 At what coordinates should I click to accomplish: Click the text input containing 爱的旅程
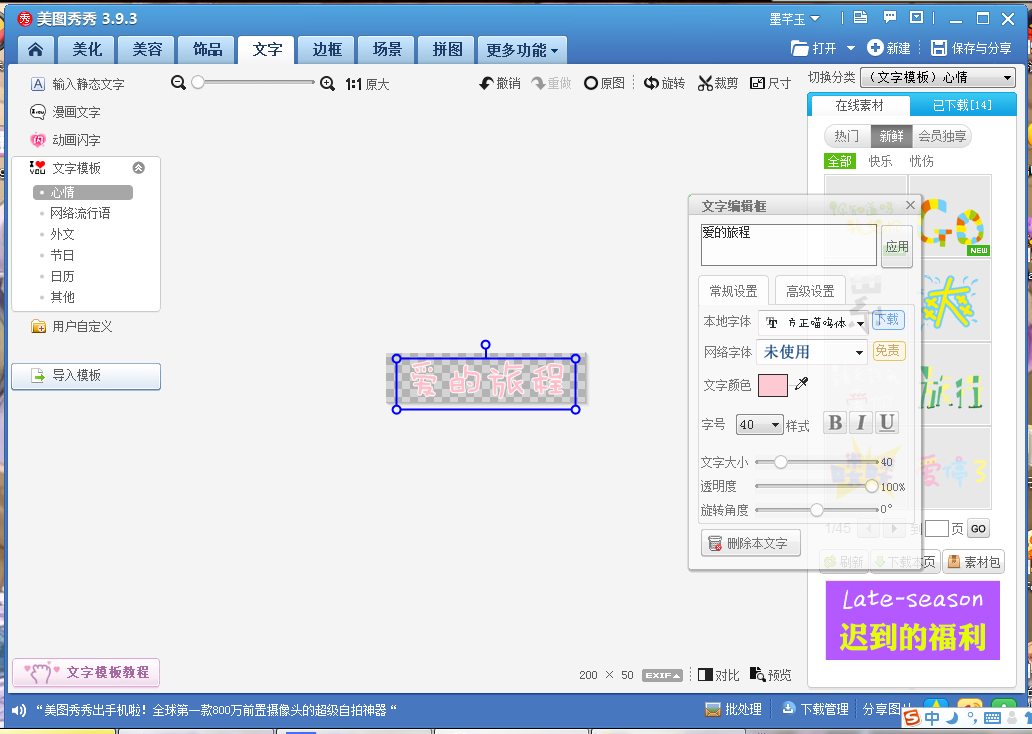click(x=788, y=244)
